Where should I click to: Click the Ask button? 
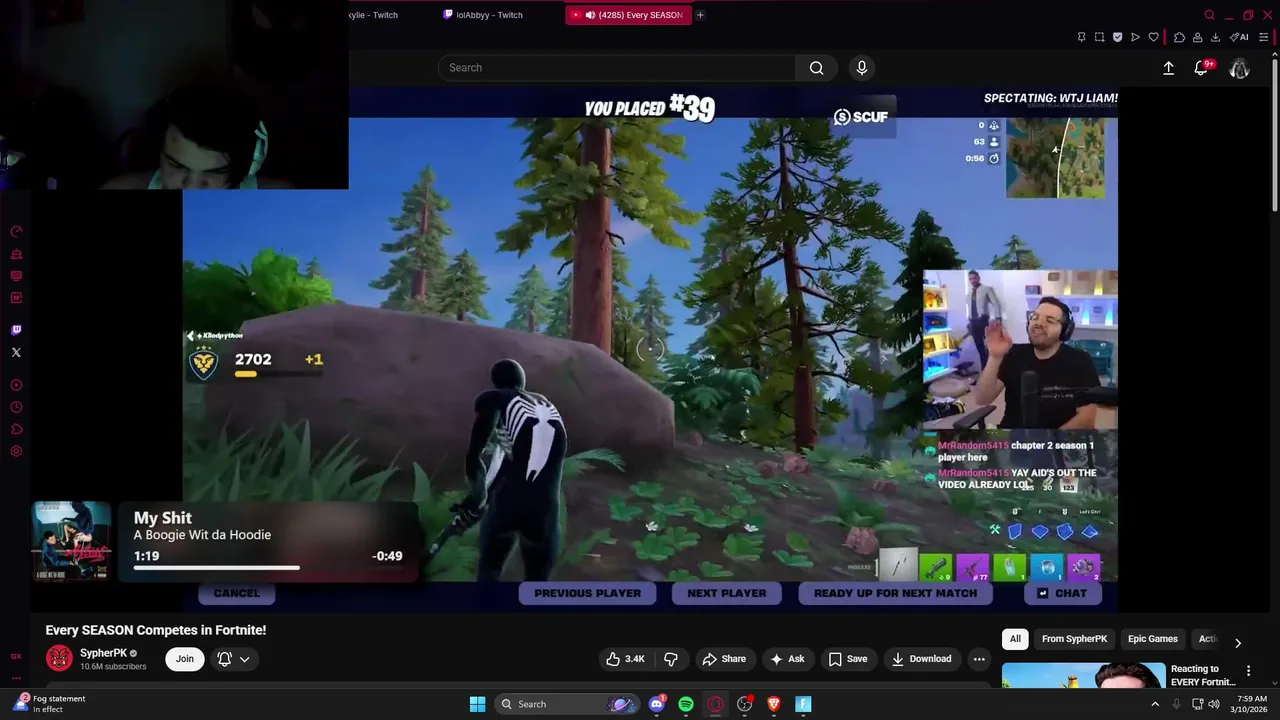coord(787,659)
